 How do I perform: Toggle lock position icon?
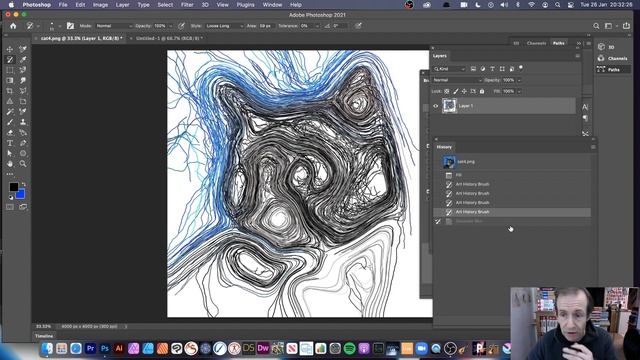click(x=464, y=91)
